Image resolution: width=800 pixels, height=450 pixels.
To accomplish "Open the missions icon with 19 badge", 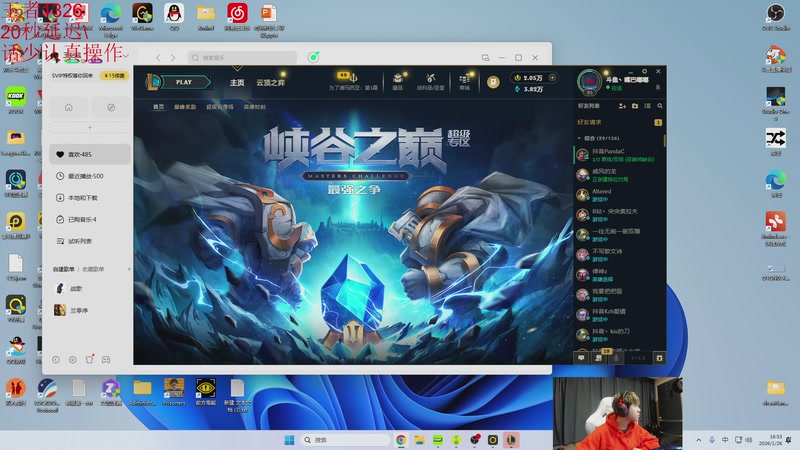I will point(599,358).
